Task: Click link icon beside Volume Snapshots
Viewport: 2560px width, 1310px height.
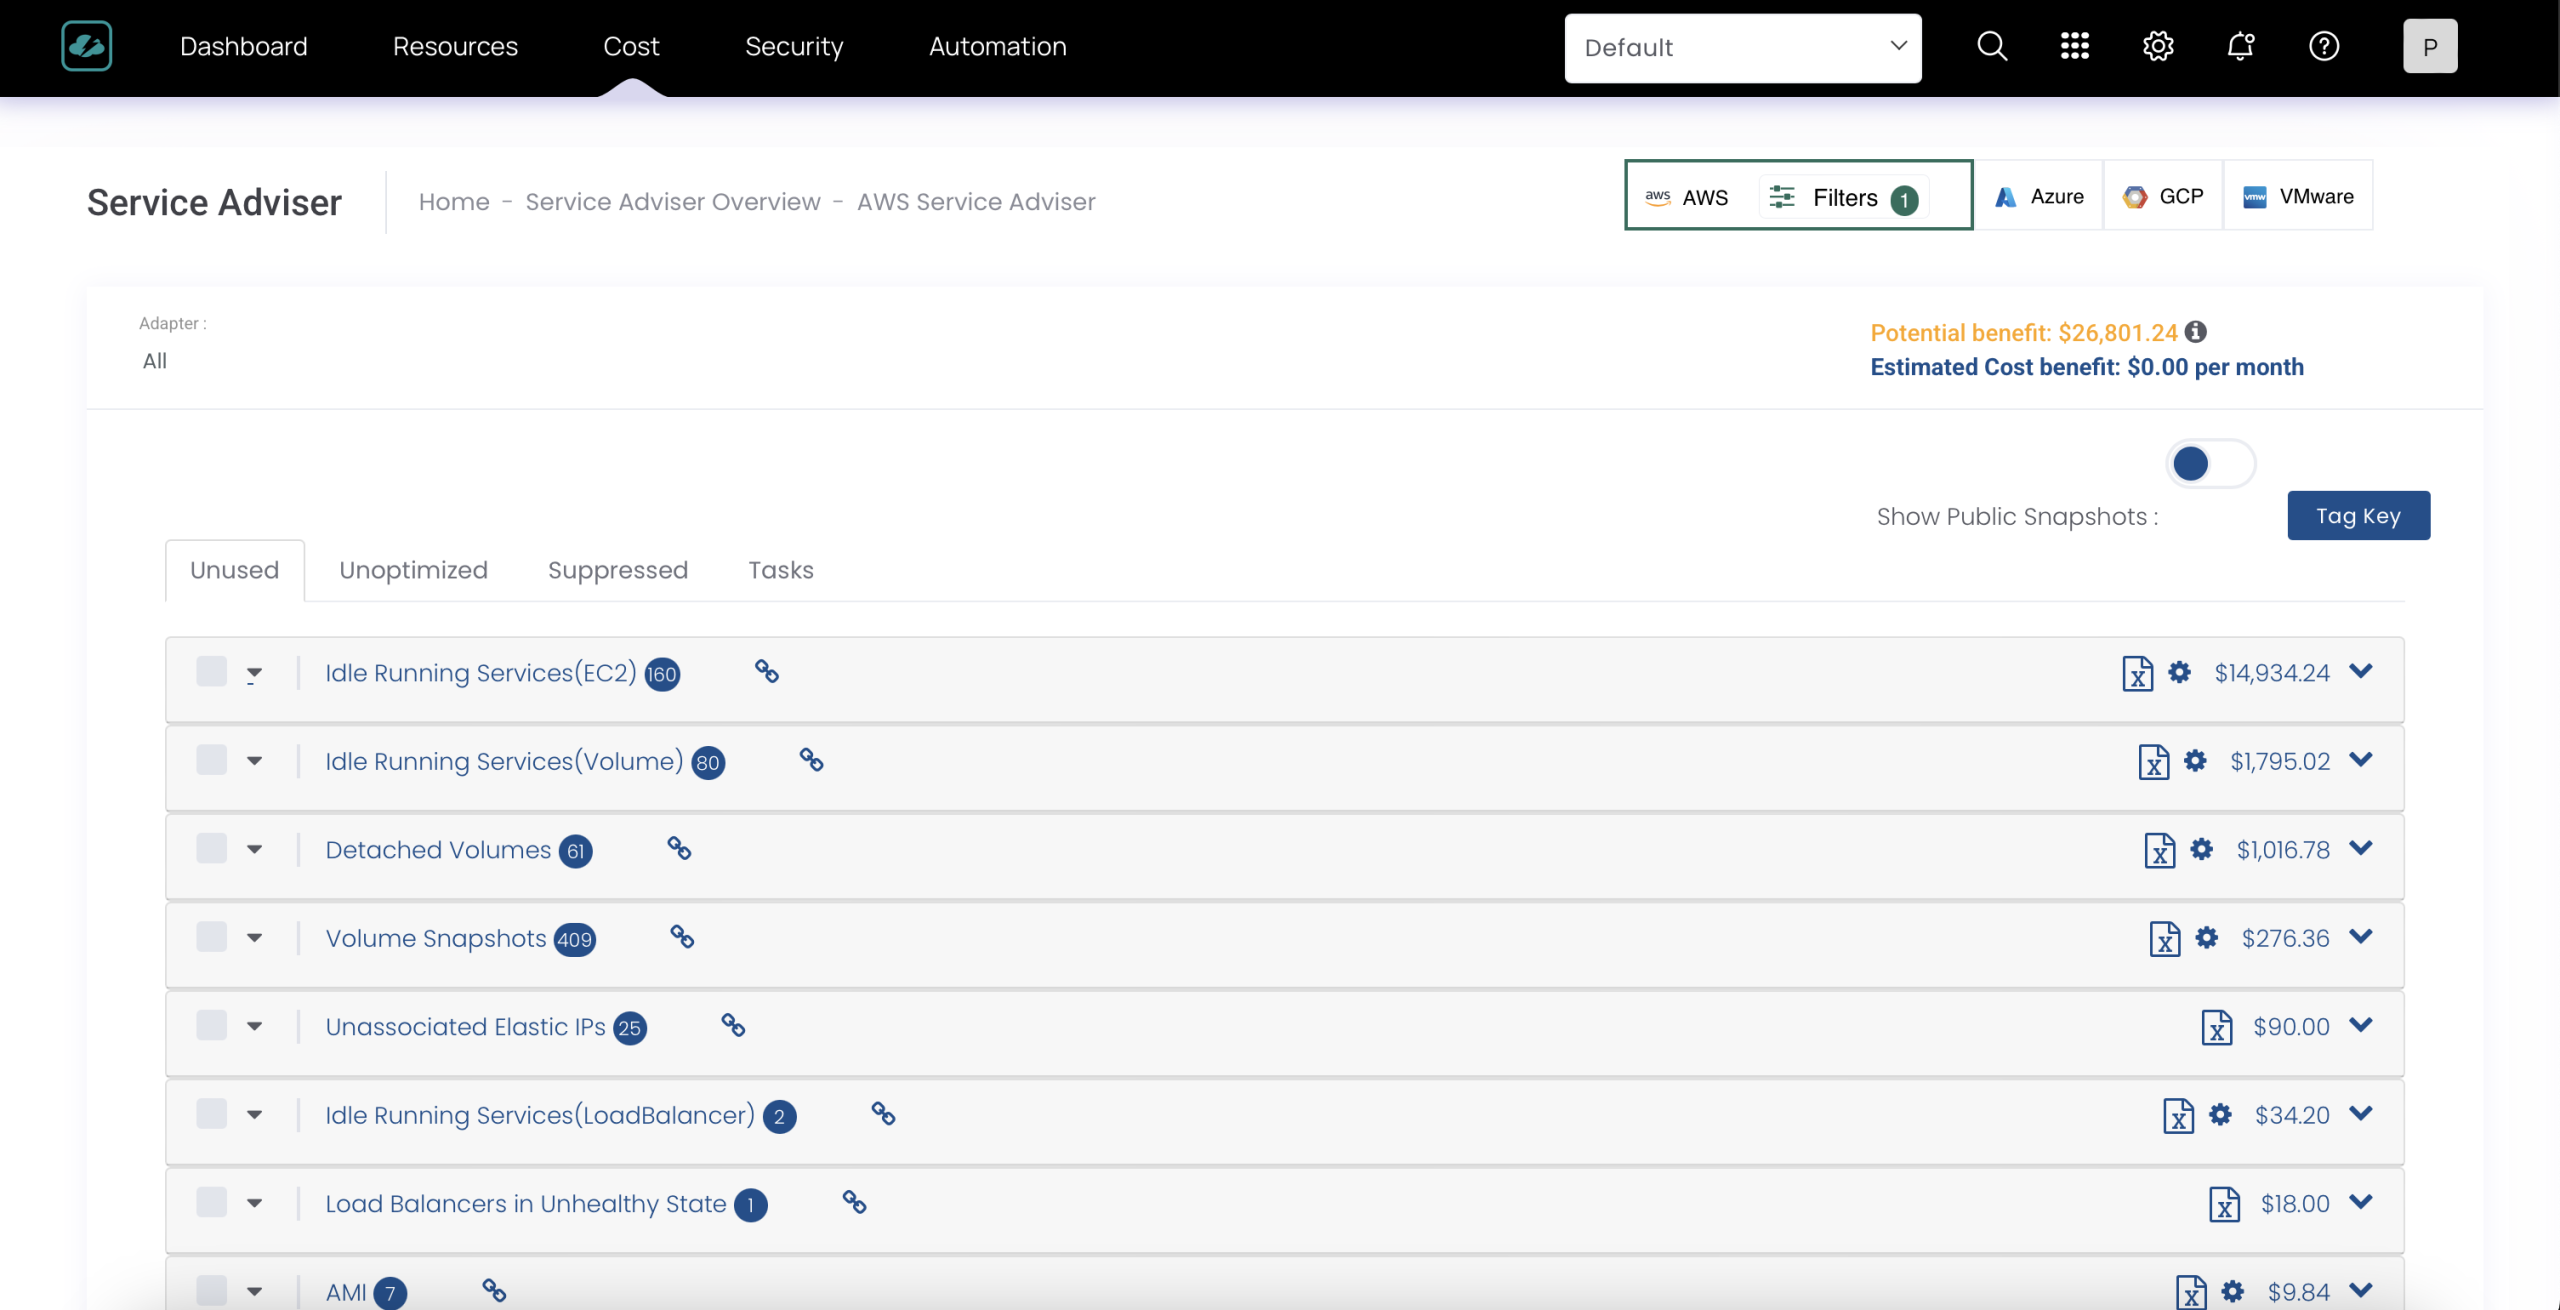Action: coord(682,937)
